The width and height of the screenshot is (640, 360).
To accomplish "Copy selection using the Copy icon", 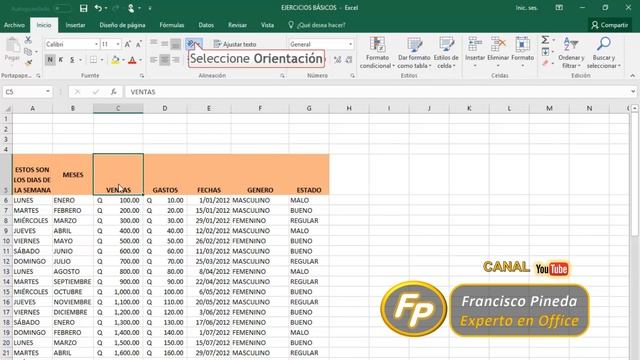I will (x=28, y=52).
